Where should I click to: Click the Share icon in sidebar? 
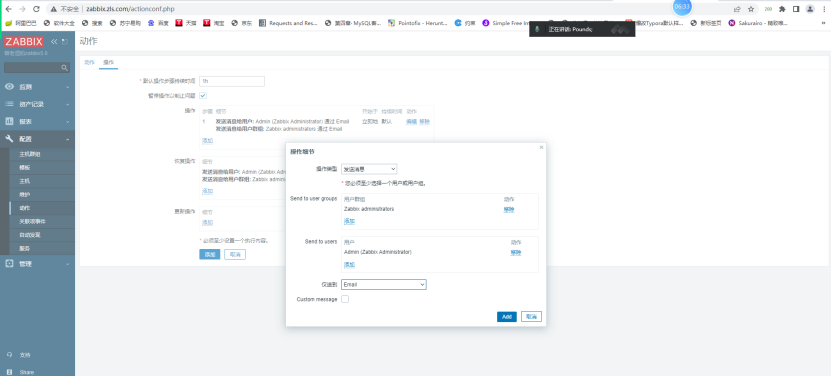coord(9,372)
